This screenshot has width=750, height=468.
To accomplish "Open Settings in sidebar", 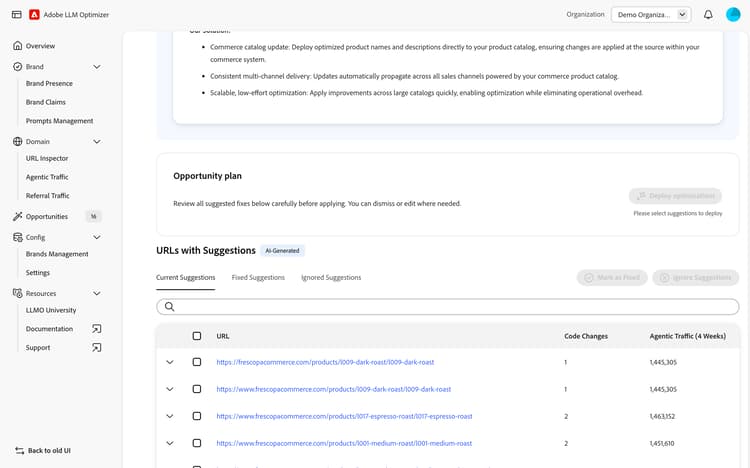I will tap(38, 272).
